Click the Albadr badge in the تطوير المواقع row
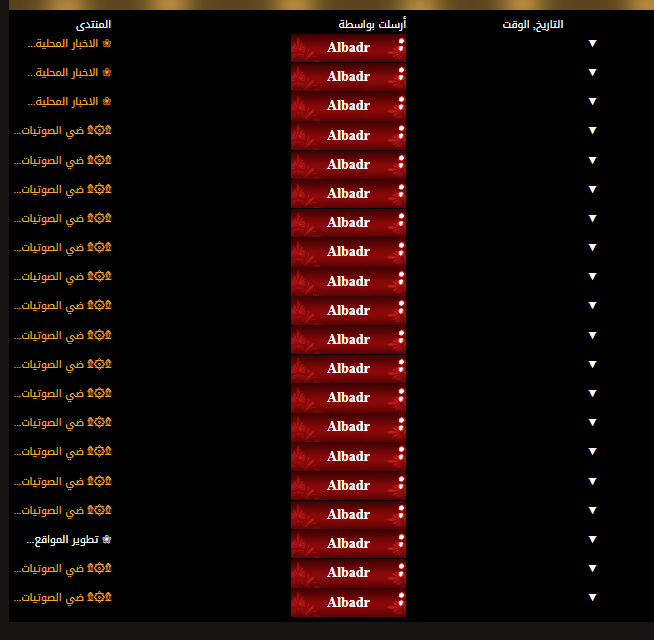The width and height of the screenshot is (654, 640). (348, 543)
